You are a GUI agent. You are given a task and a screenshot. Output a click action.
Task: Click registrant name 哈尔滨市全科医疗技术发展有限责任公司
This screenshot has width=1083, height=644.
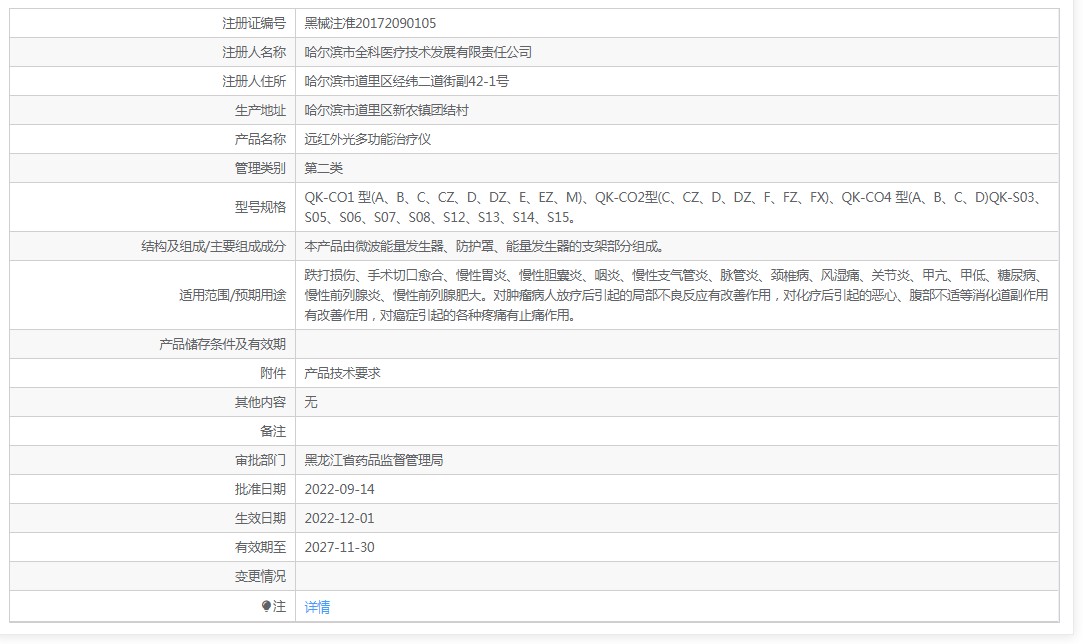(x=418, y=53)
